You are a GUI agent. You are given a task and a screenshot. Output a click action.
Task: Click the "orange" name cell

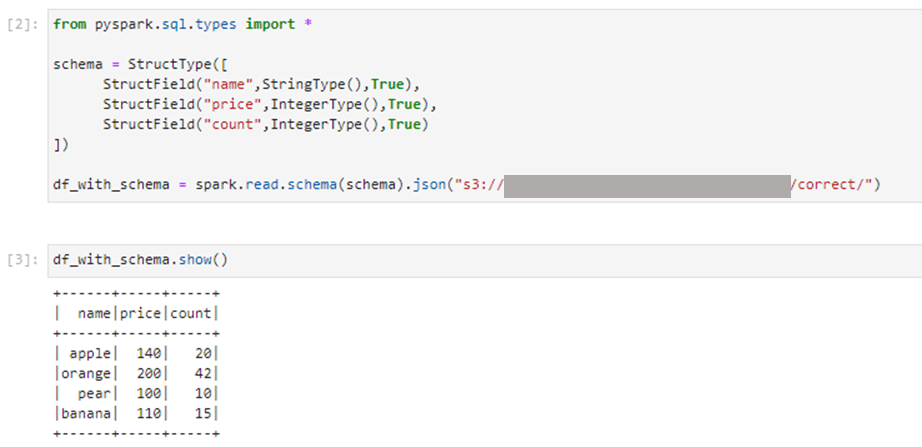[86, 374]
